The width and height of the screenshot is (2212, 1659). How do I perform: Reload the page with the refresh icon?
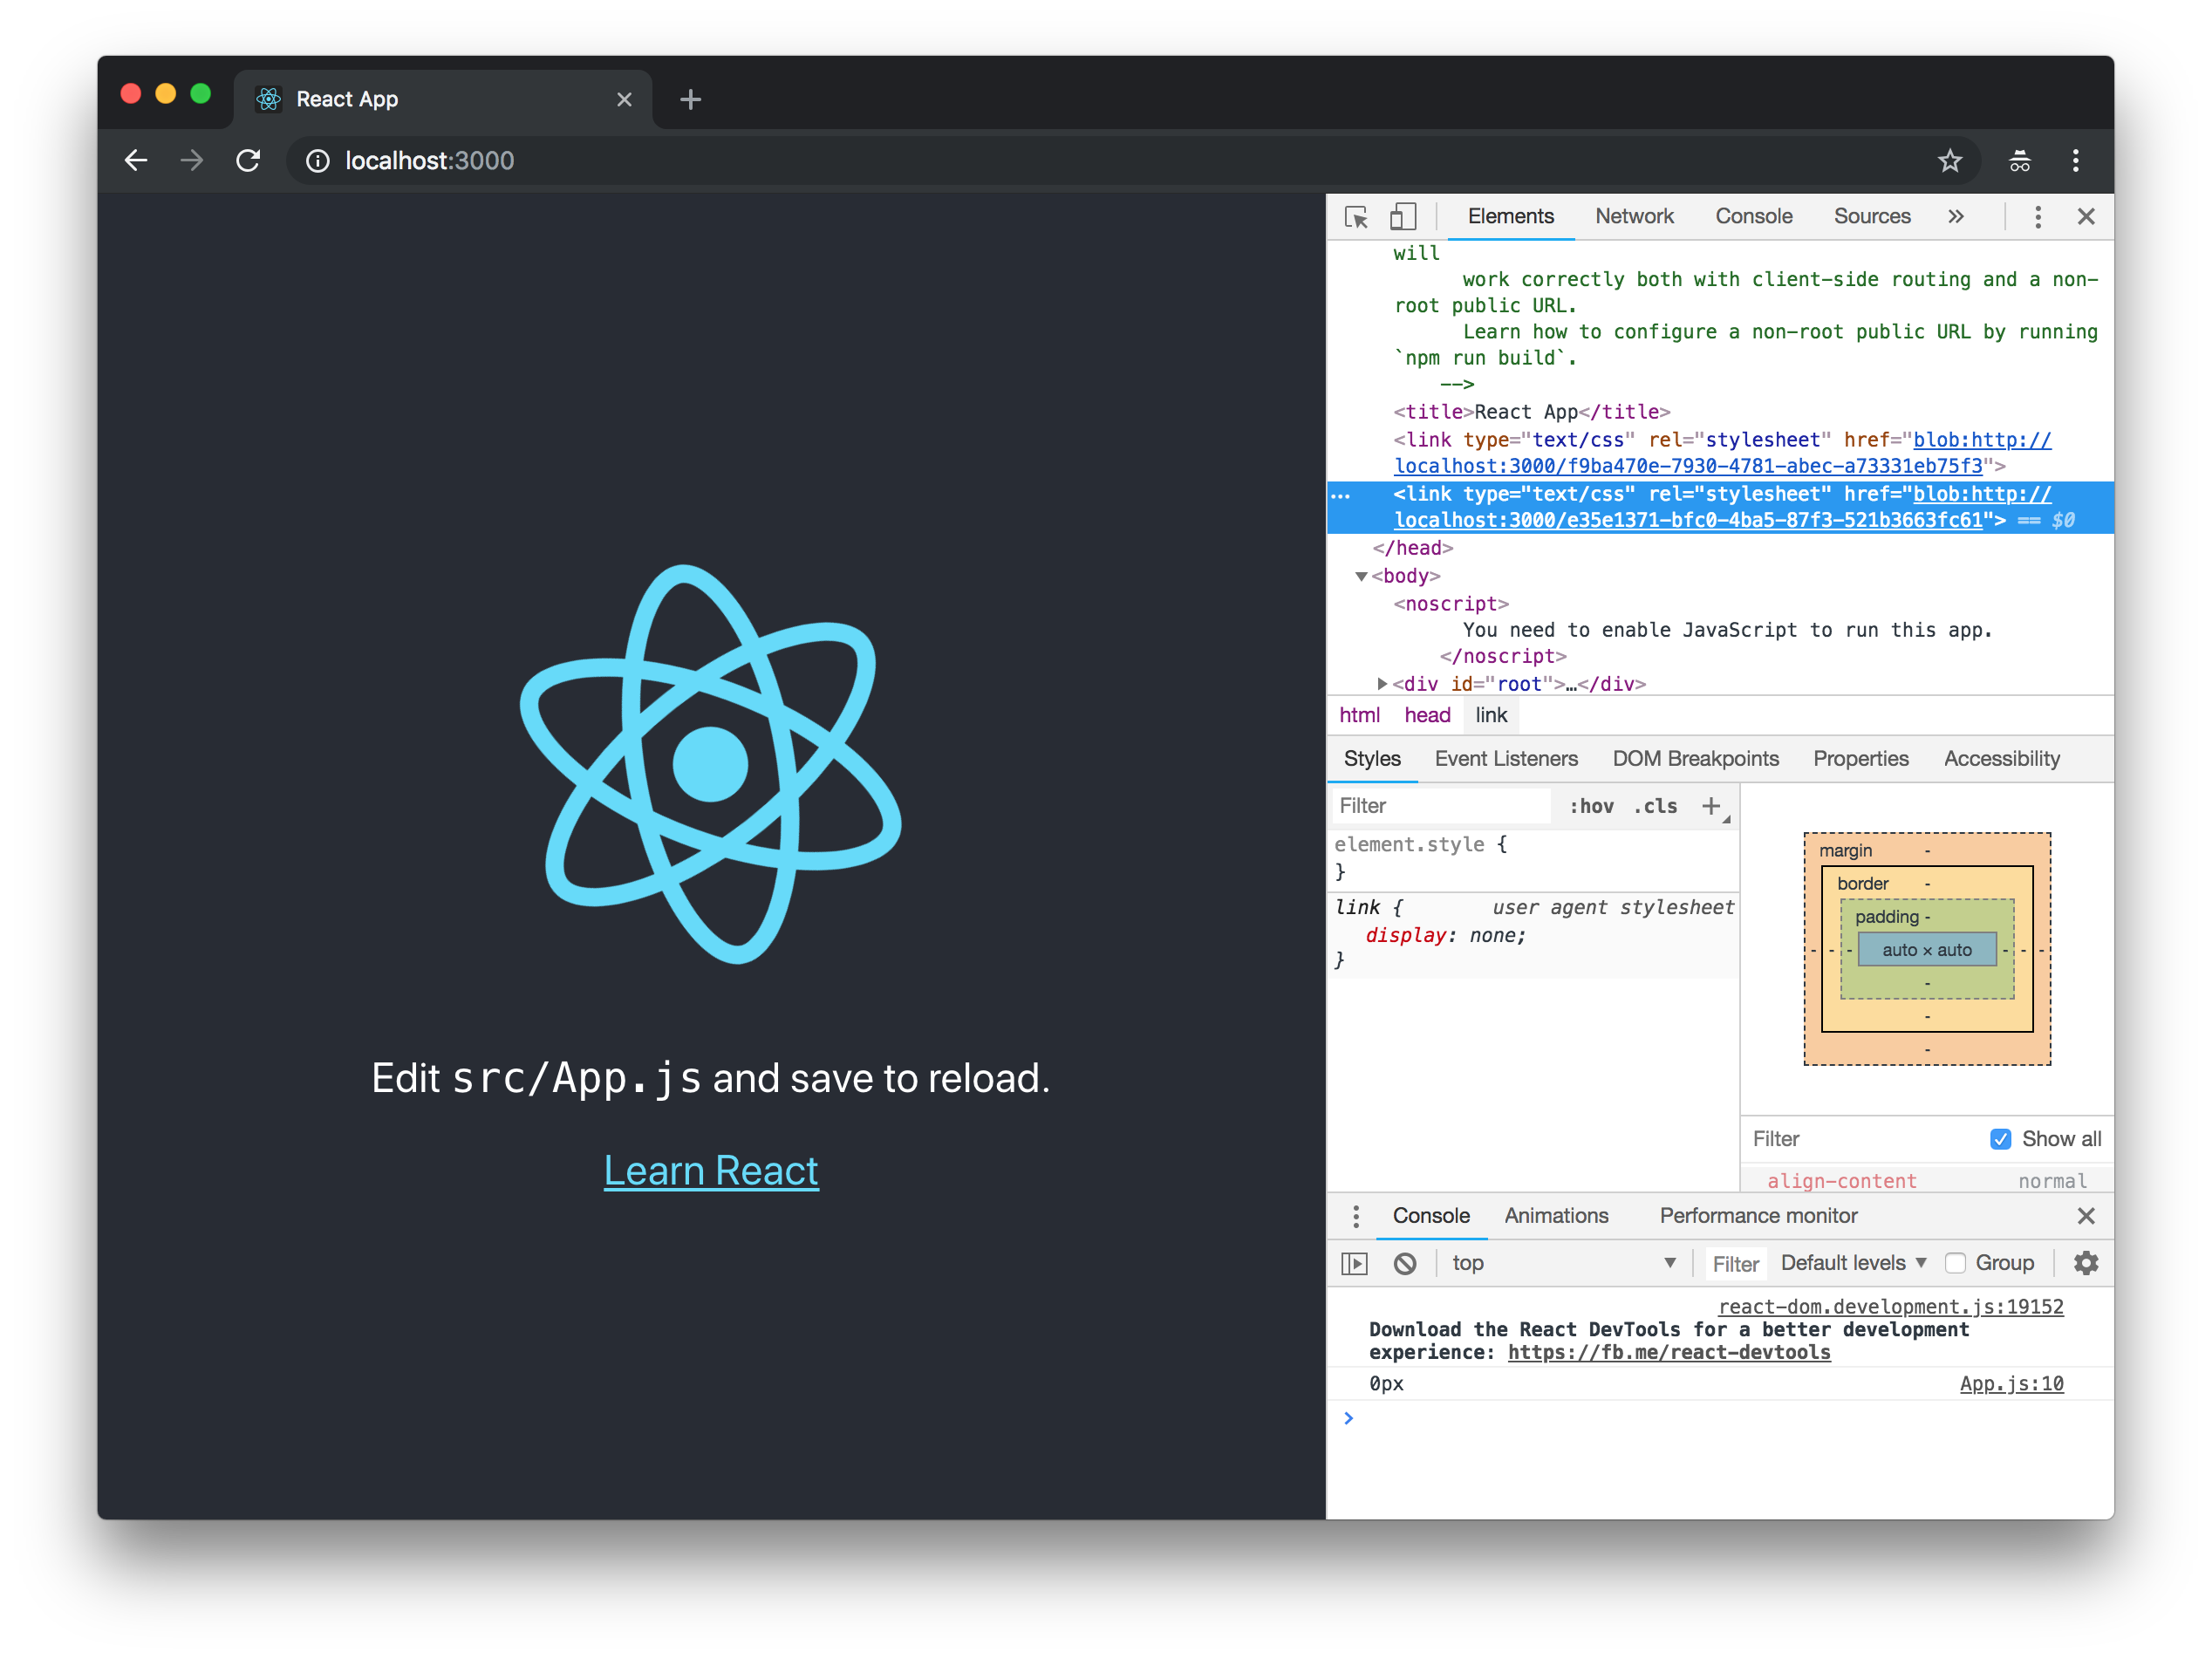click(248, 160)
